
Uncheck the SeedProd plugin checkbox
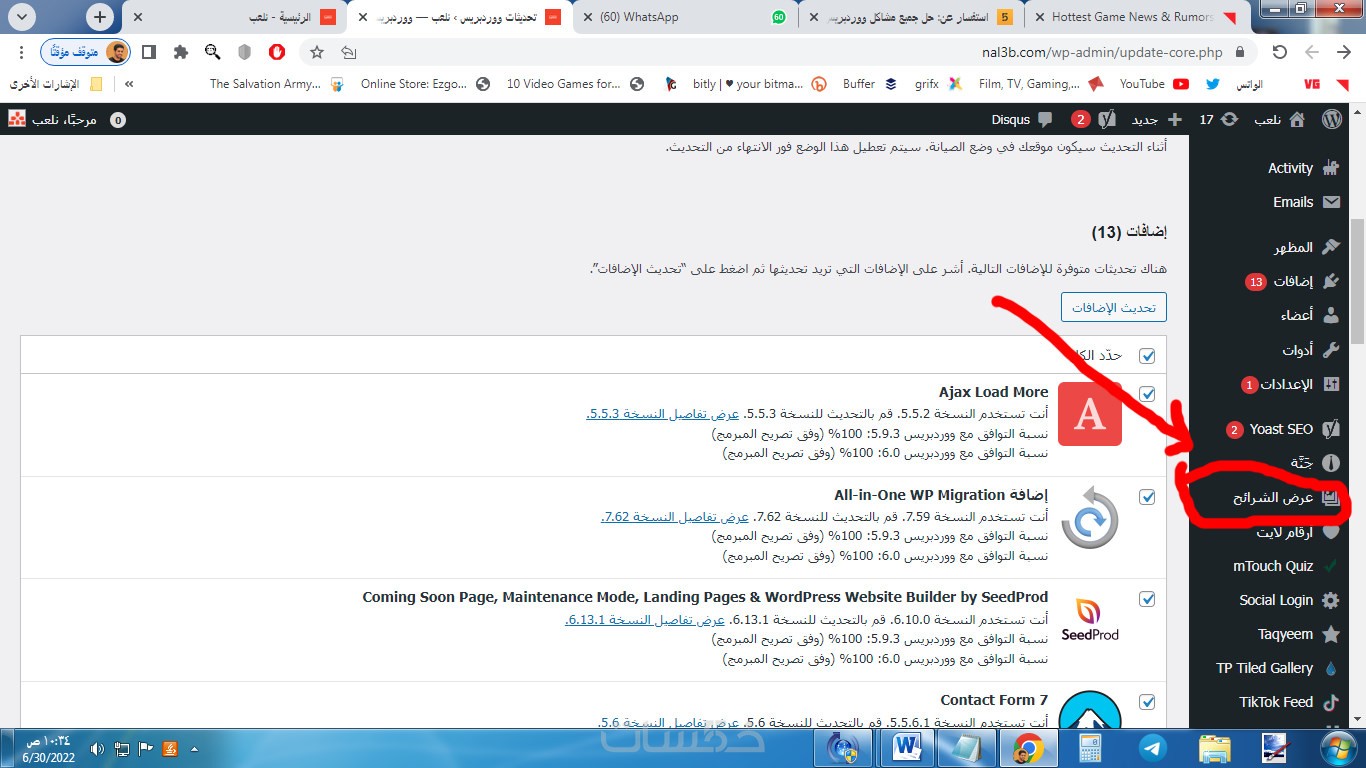1147,599
